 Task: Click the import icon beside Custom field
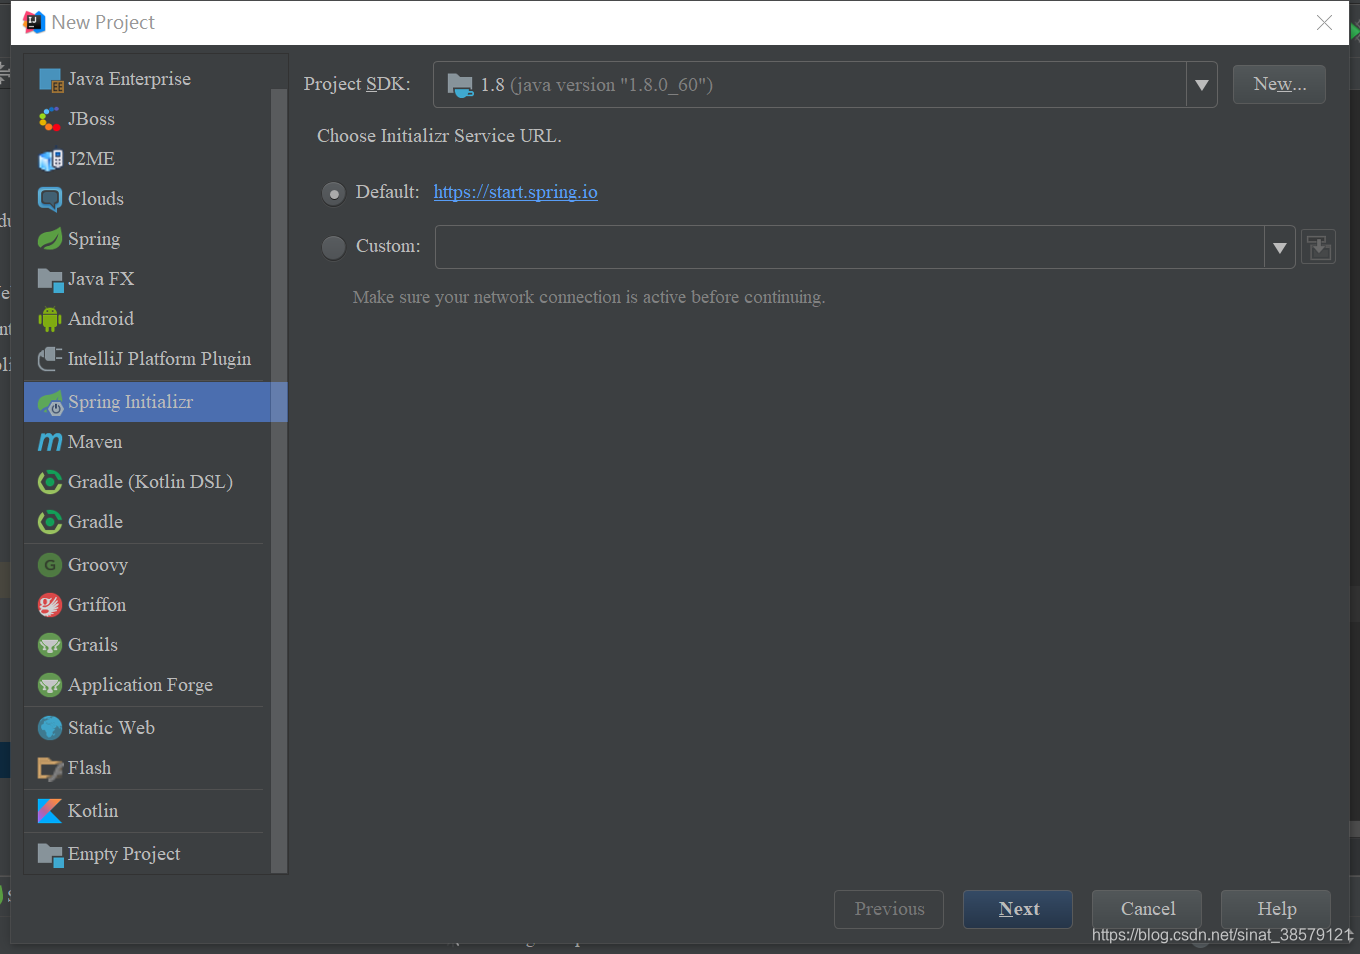pos(1319,247)
